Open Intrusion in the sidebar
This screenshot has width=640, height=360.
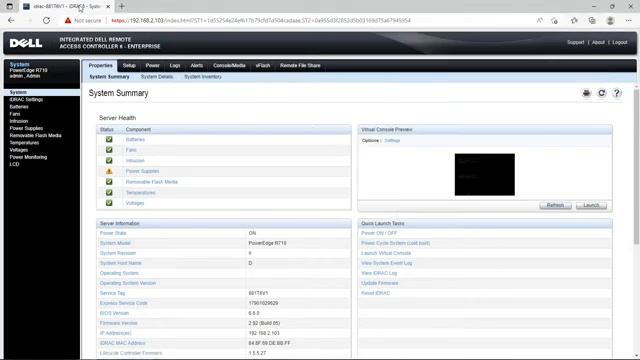(19, 121)
